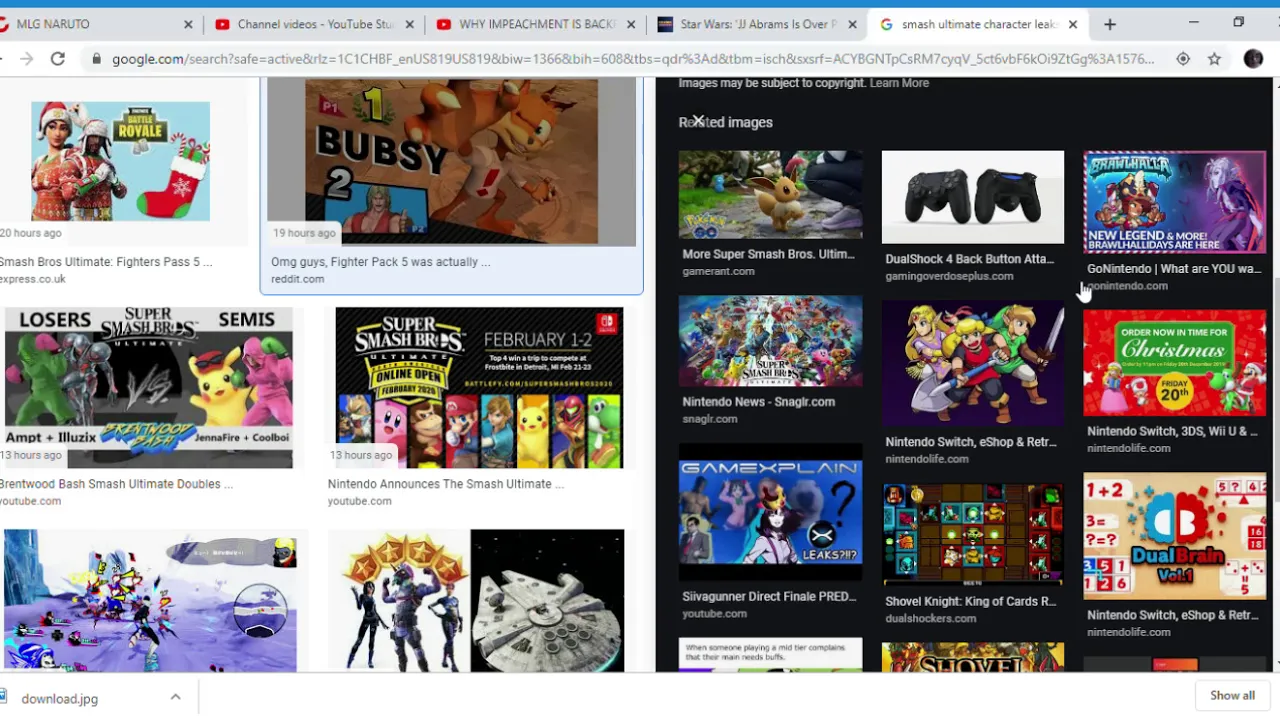Click Show all downloads button
The height and width of the screenshot is (720, 1280).
click(1232, 696)
